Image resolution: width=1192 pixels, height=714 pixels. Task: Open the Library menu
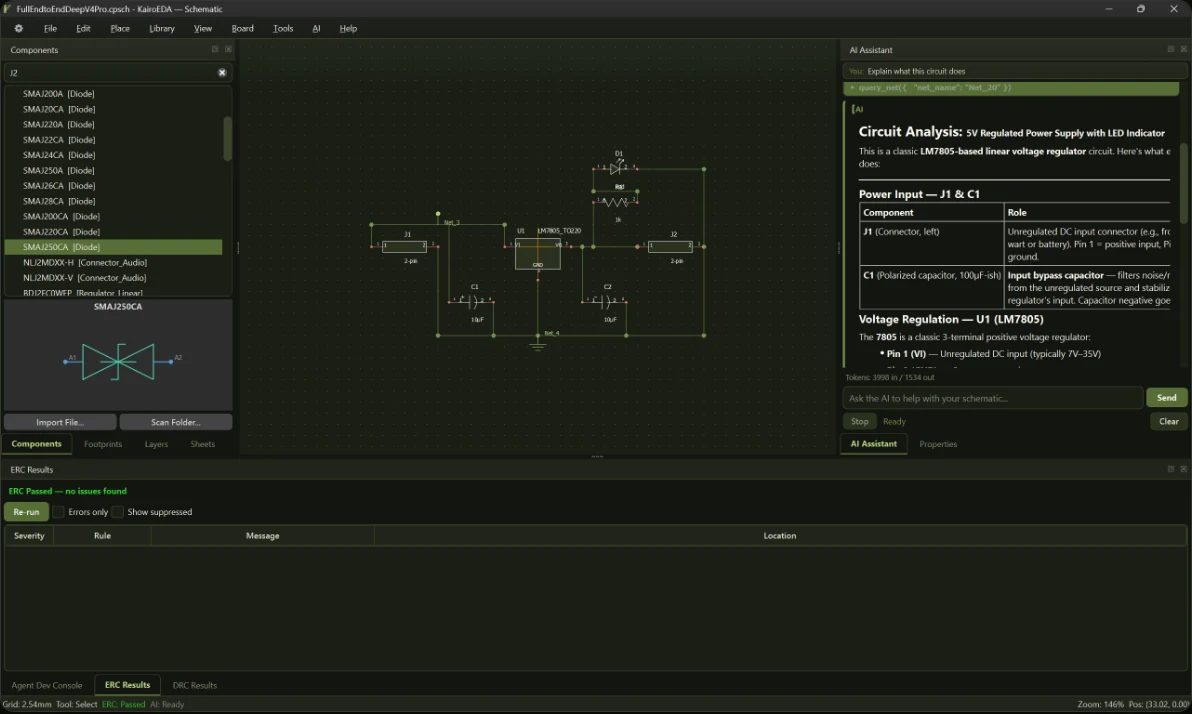(162, 28)
